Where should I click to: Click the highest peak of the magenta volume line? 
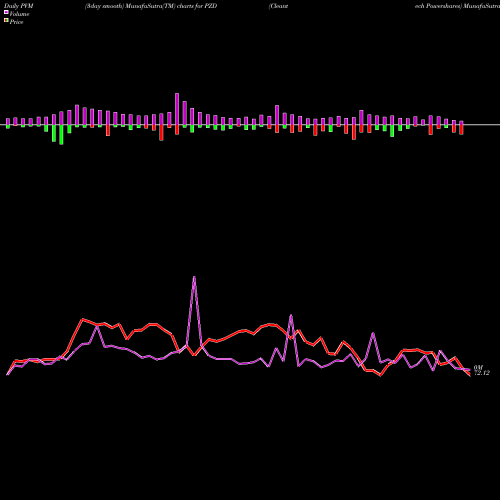pos(194,277)
